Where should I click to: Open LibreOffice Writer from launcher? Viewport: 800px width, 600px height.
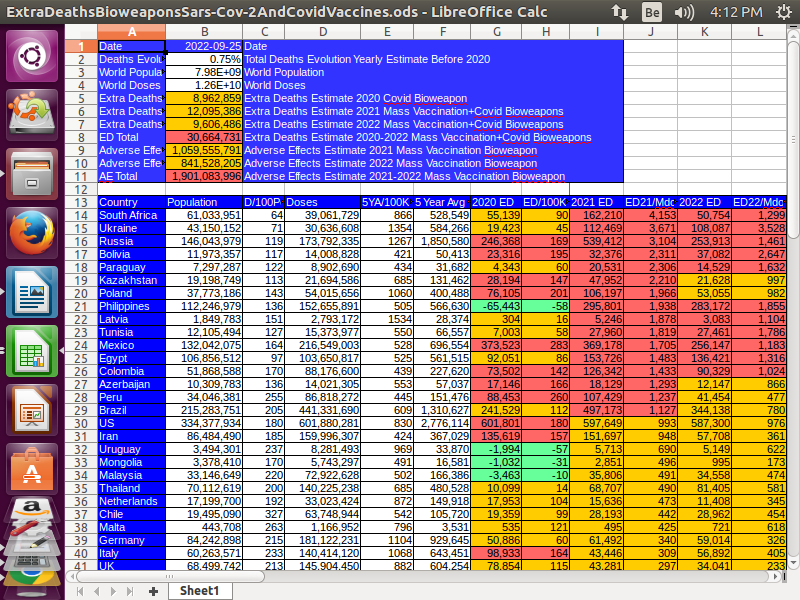(x=33, y=293)
